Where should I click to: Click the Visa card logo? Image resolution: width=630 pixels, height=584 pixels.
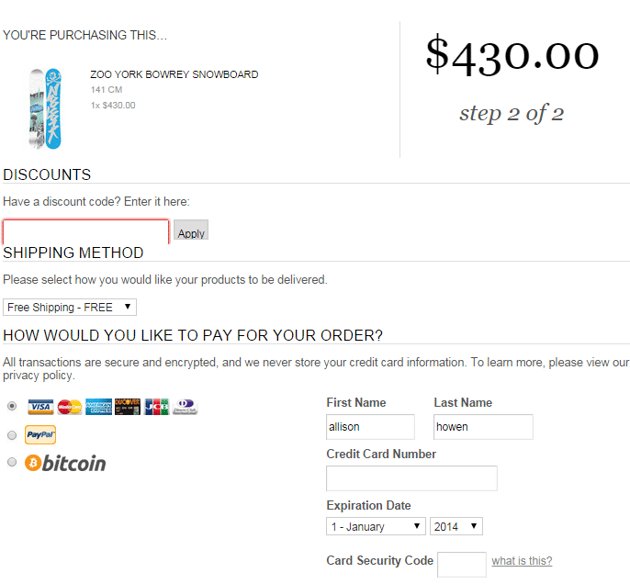coord(40,407)
